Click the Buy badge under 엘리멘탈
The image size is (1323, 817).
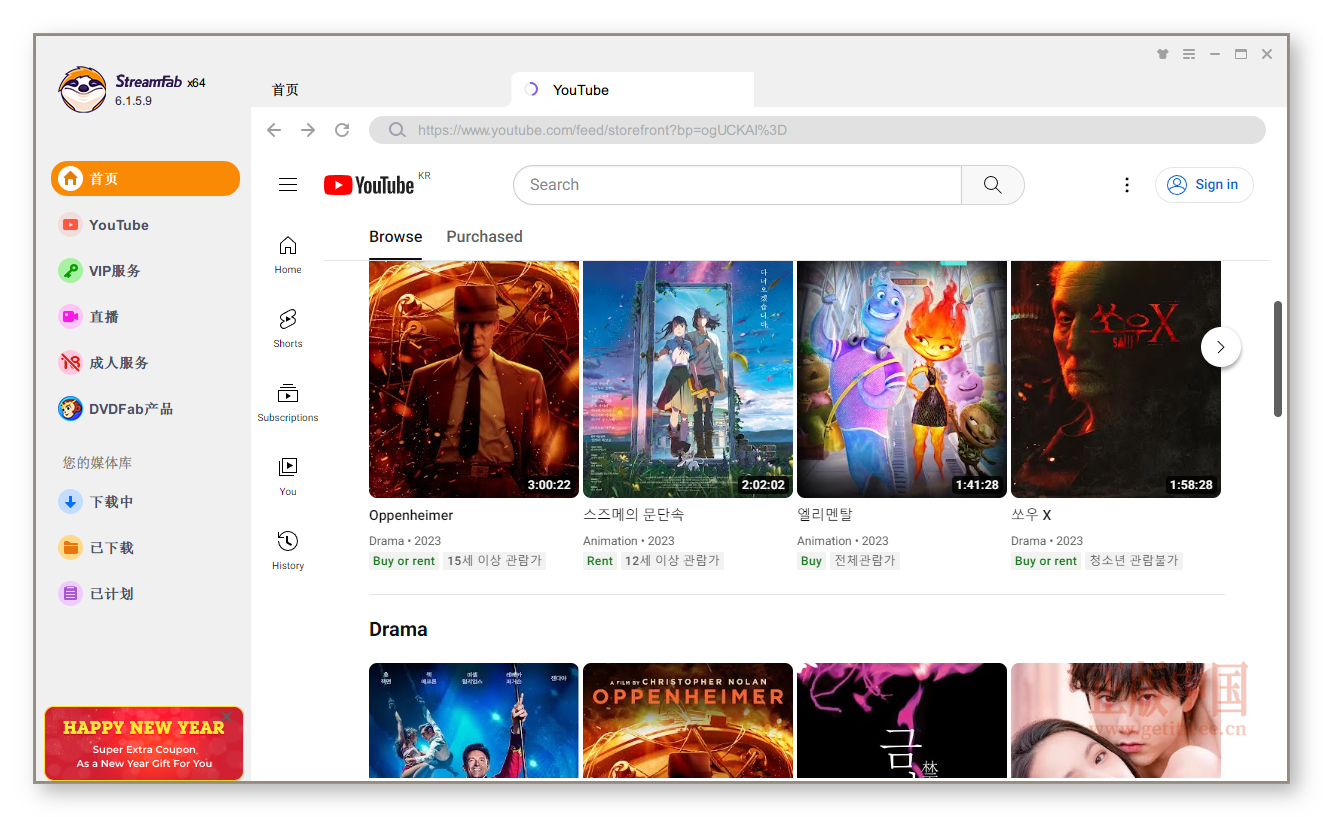tap(811, 561)
